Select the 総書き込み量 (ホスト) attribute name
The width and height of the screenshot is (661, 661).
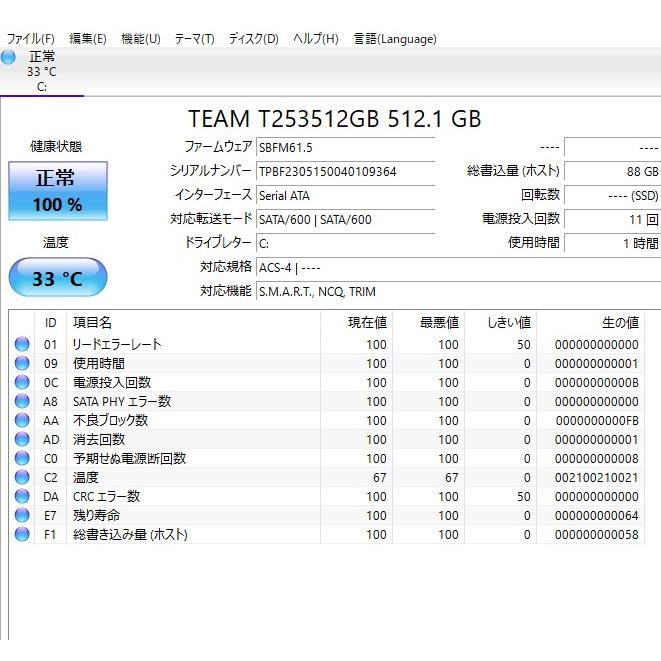tap(130, 535)
